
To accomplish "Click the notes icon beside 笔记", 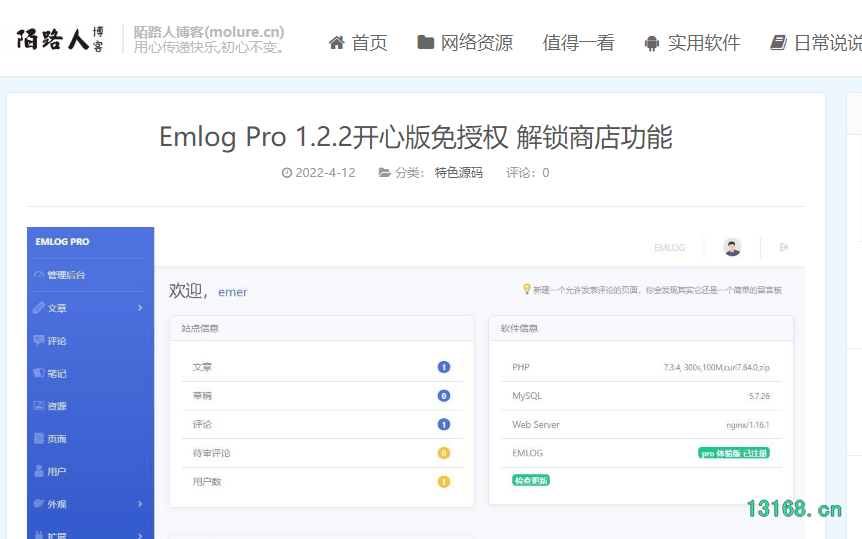I will pyautogui.click(x=39, y=373).
